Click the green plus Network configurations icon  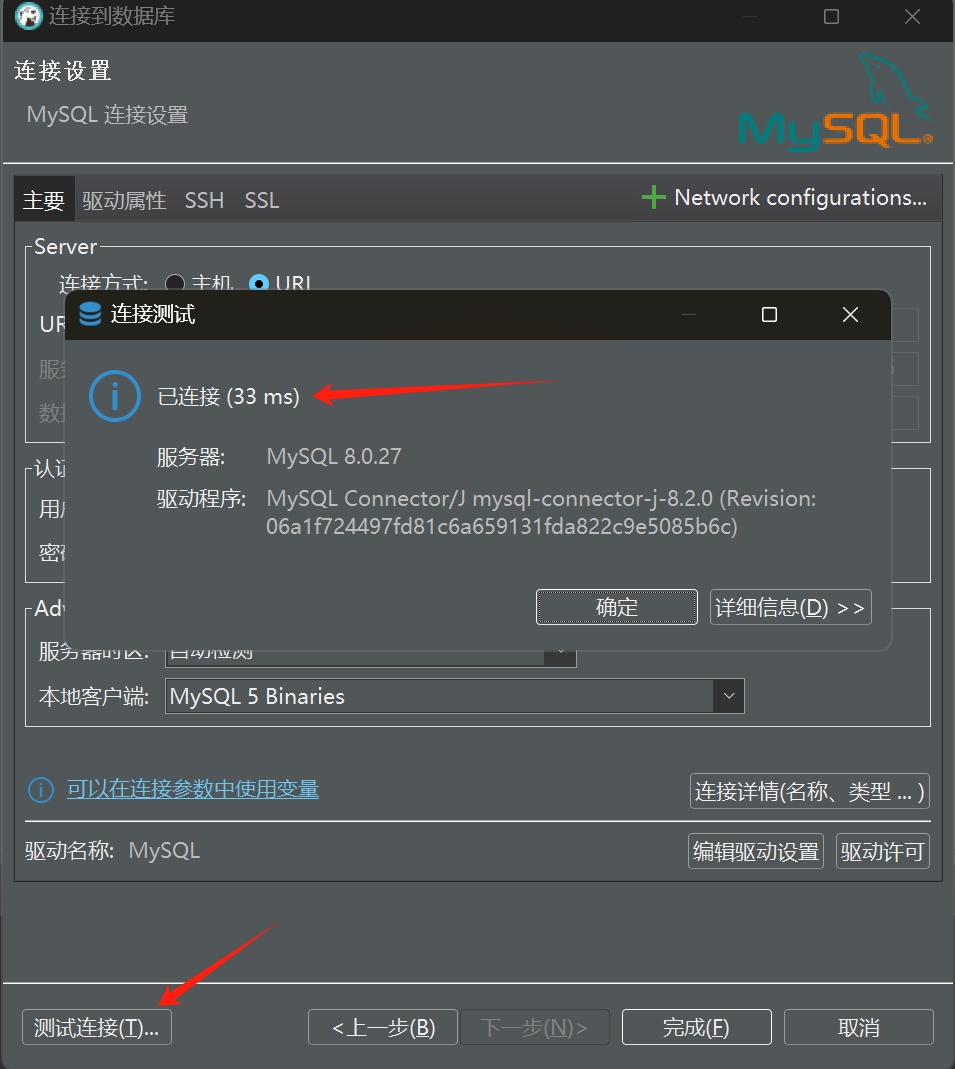tap(653, 198)
